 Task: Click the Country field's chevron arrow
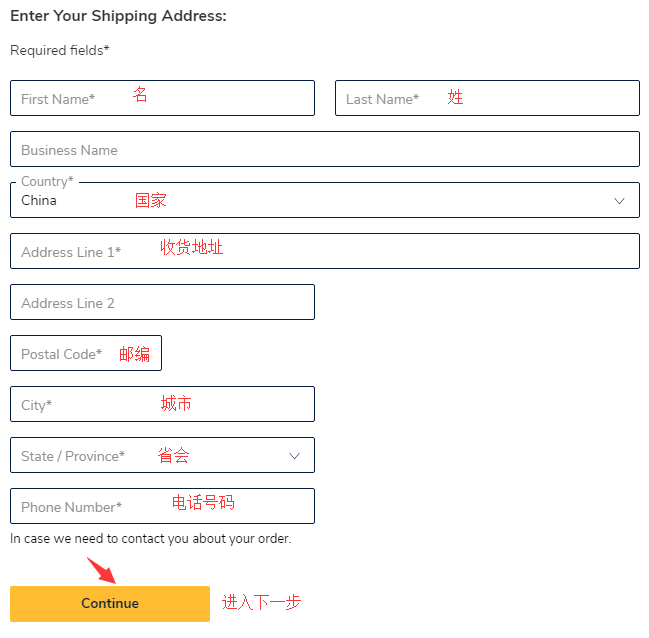tap(619, 201)
